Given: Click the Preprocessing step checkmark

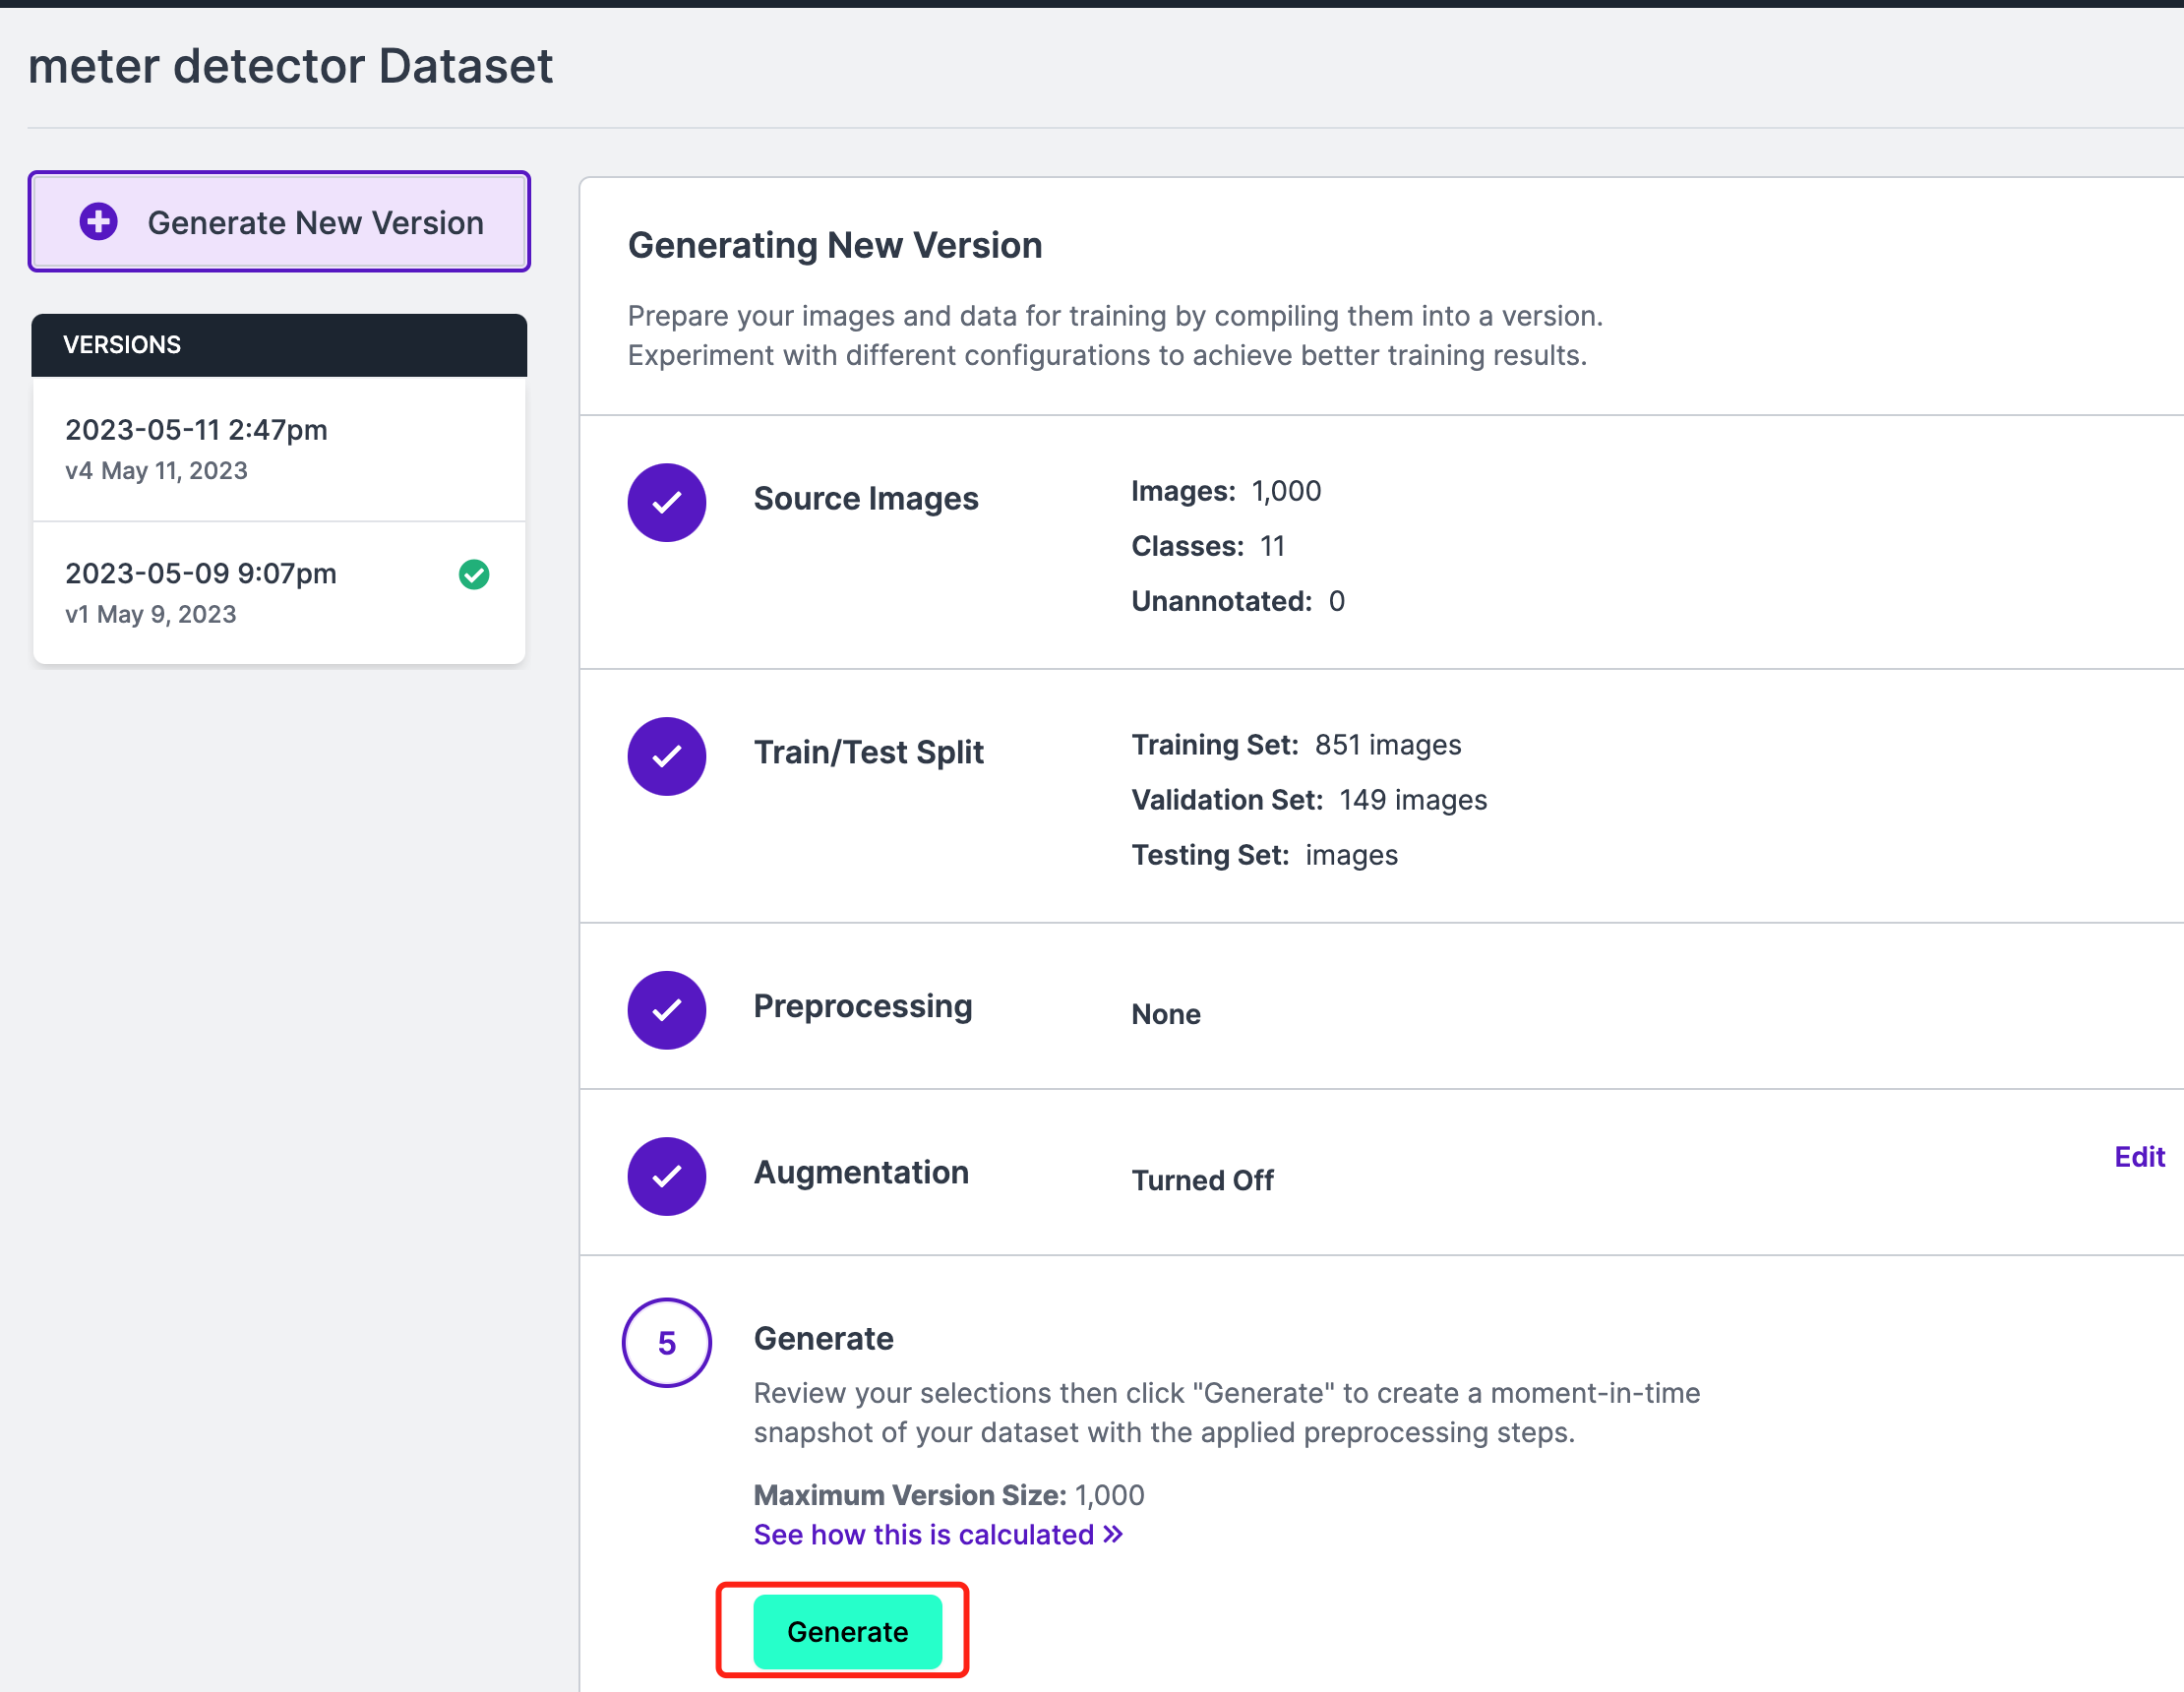Looking at the screenshot, I should [x=667, y=1010].
